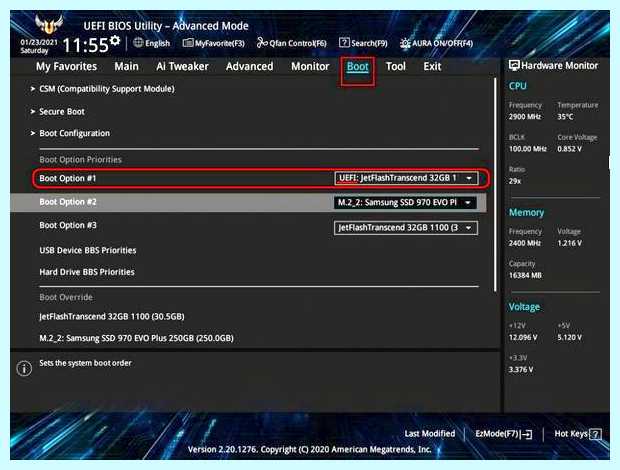
Task: Boot override from M.2_2 Samsung SSD 970
Action: pos(136,338)
